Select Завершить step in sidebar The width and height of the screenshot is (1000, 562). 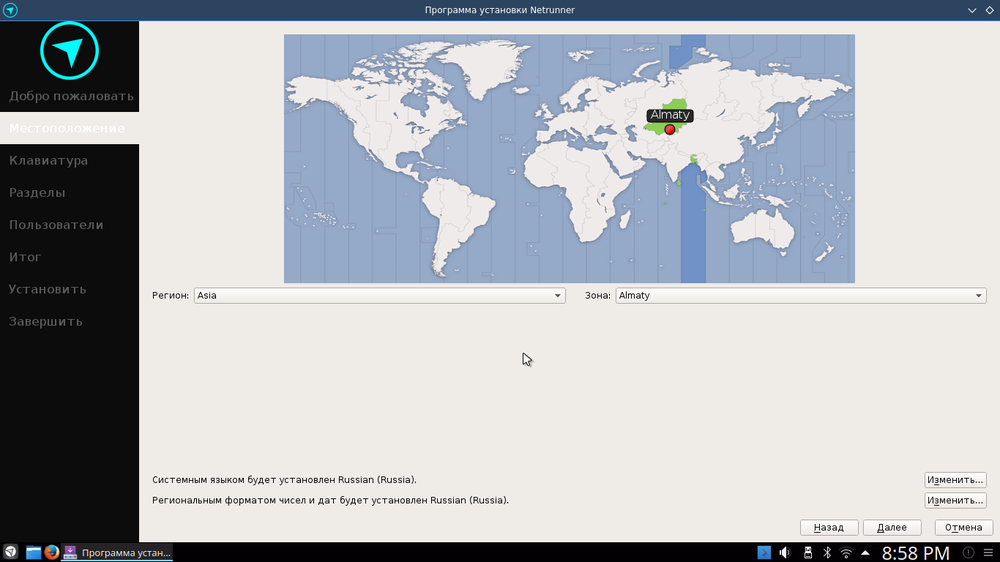[70, 322]
